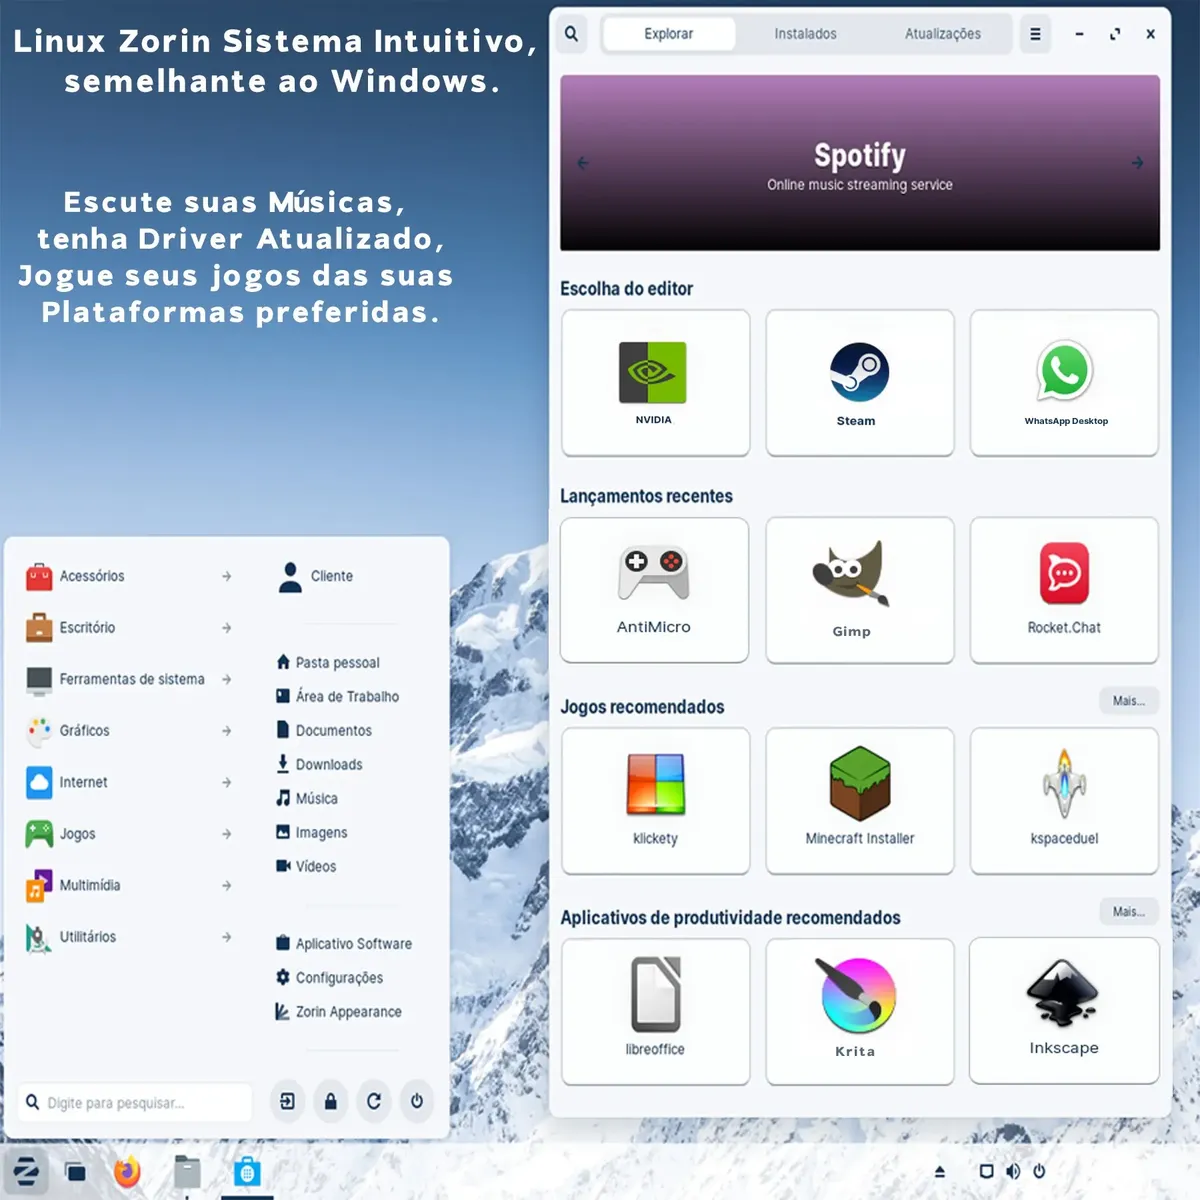Click the eject icon in system tray
The height and width of the screenshot is (1200, 1200).
point(939,1171)
